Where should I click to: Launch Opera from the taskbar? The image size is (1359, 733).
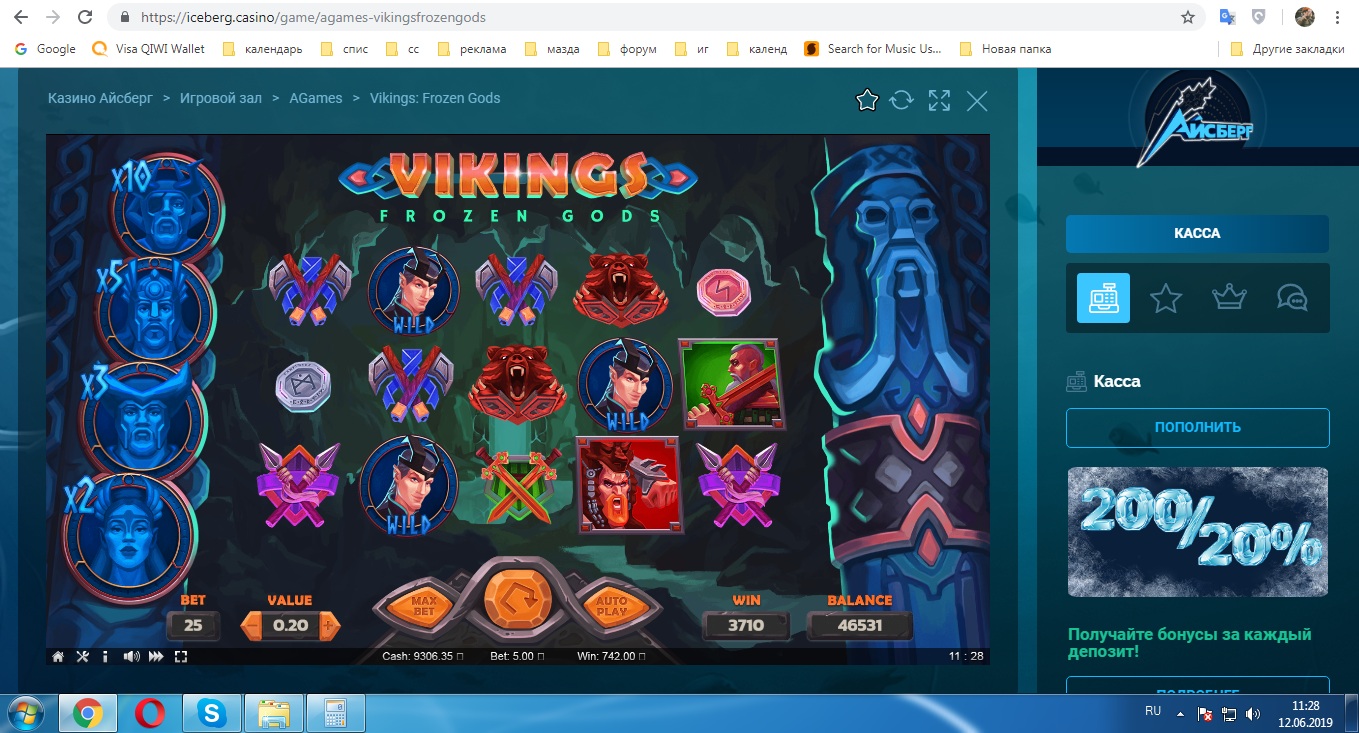click(x=150, y=713)
